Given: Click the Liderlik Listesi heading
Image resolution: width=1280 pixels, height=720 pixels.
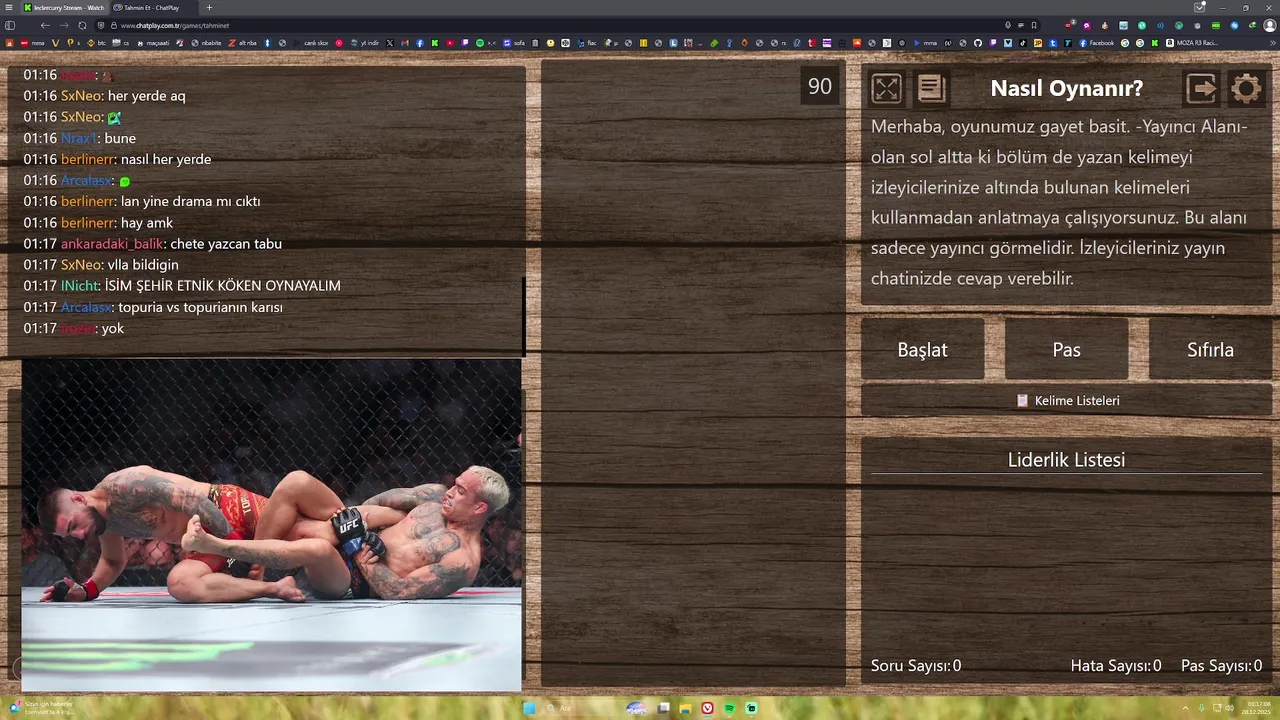Looking at the screenshot, I should (1066, 460).
